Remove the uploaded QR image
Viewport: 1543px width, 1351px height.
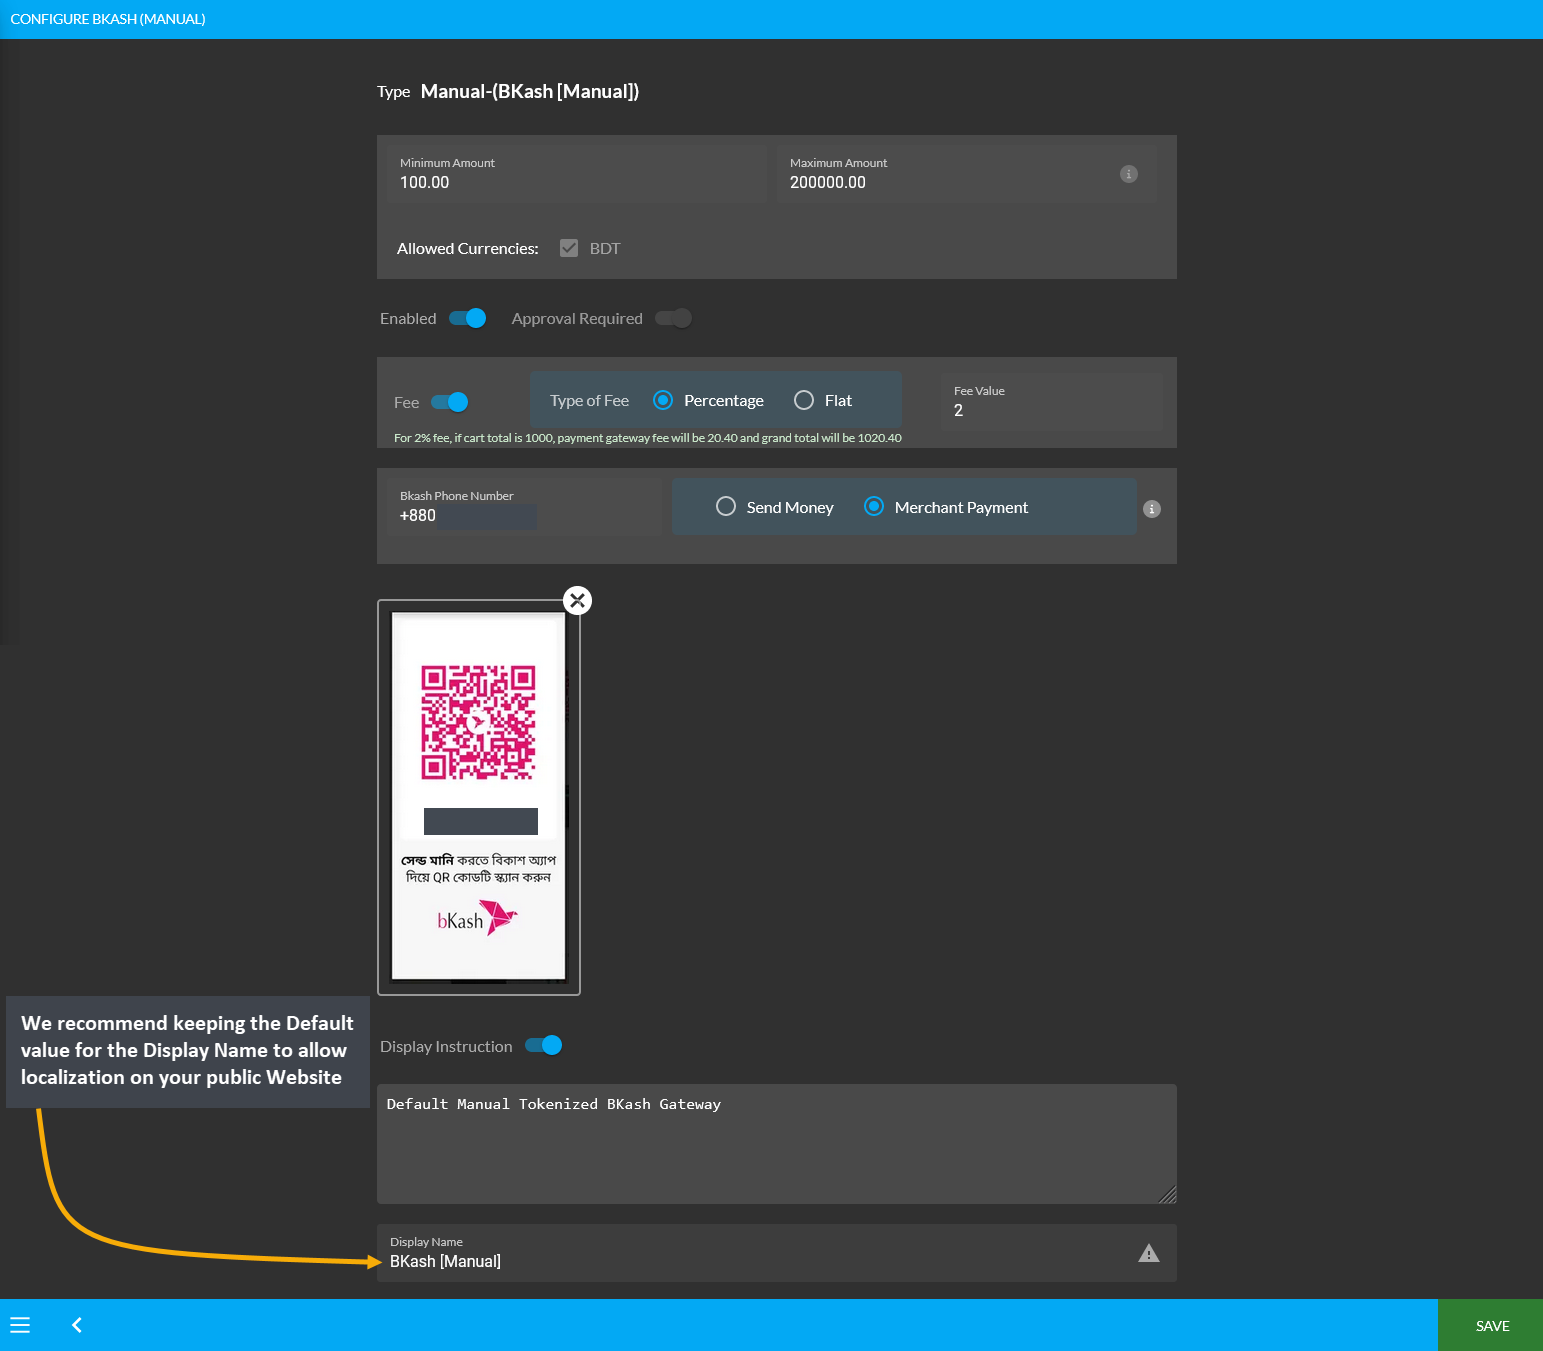[x=577, y=600]
